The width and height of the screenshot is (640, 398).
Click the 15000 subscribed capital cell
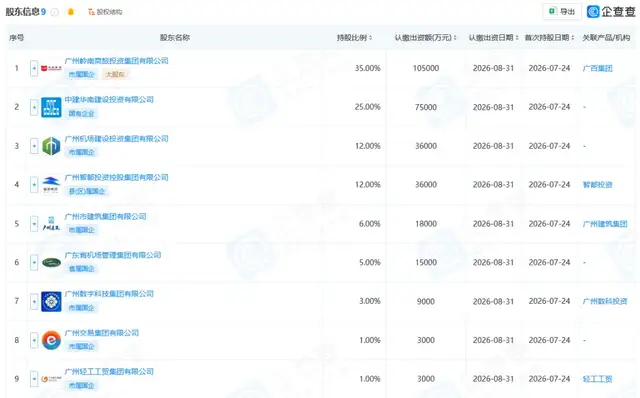pos(426,262)
